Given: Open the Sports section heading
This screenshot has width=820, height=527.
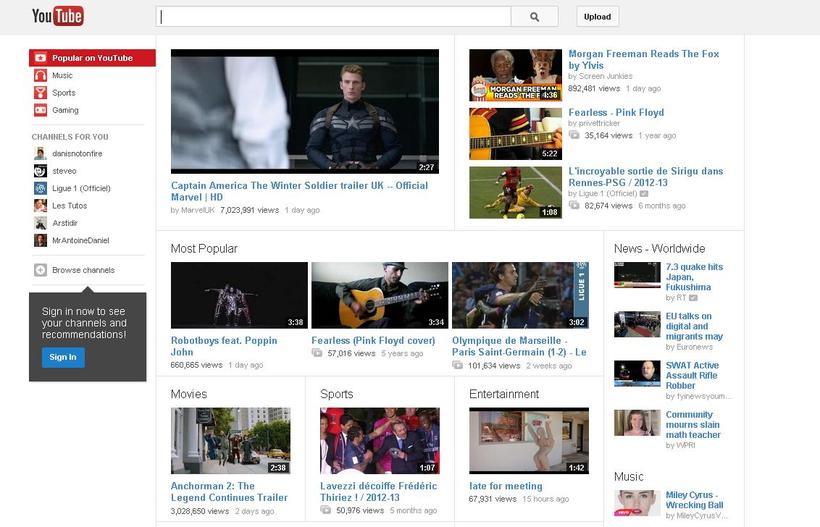Looking at the screenshot, I should (x=337, y=394).
